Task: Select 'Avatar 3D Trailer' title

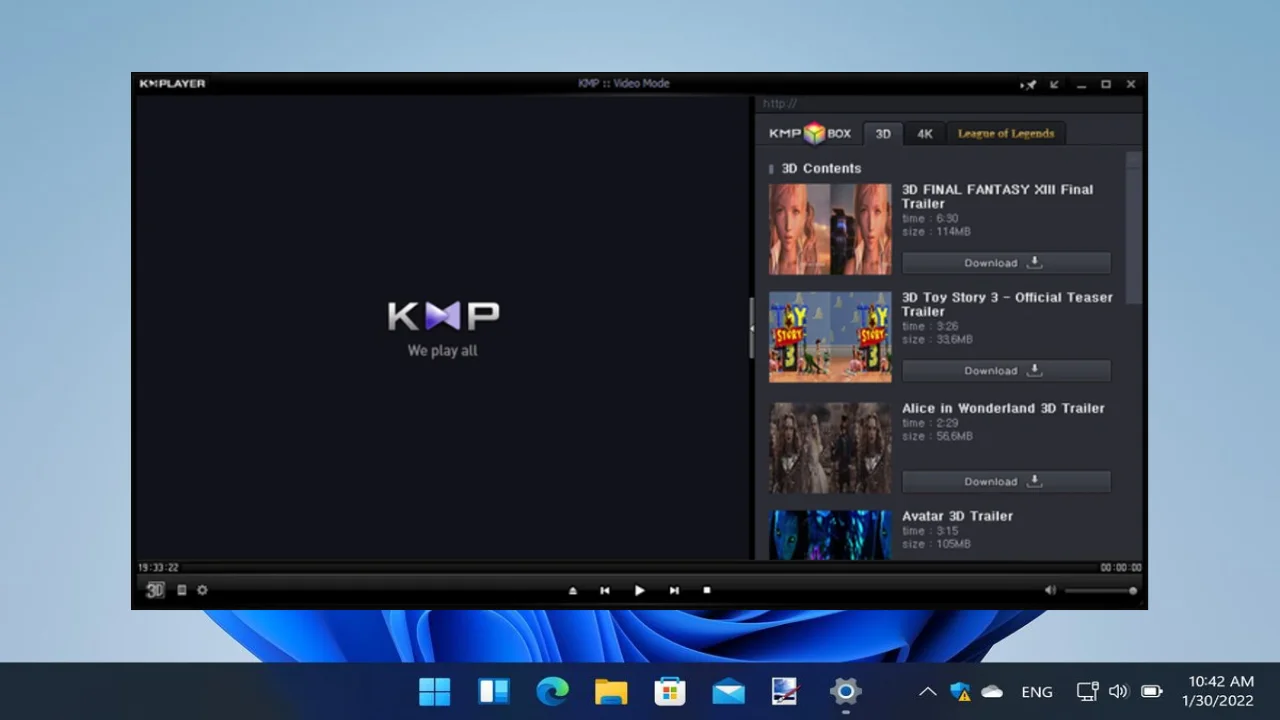Action: (x=957, y=516)
